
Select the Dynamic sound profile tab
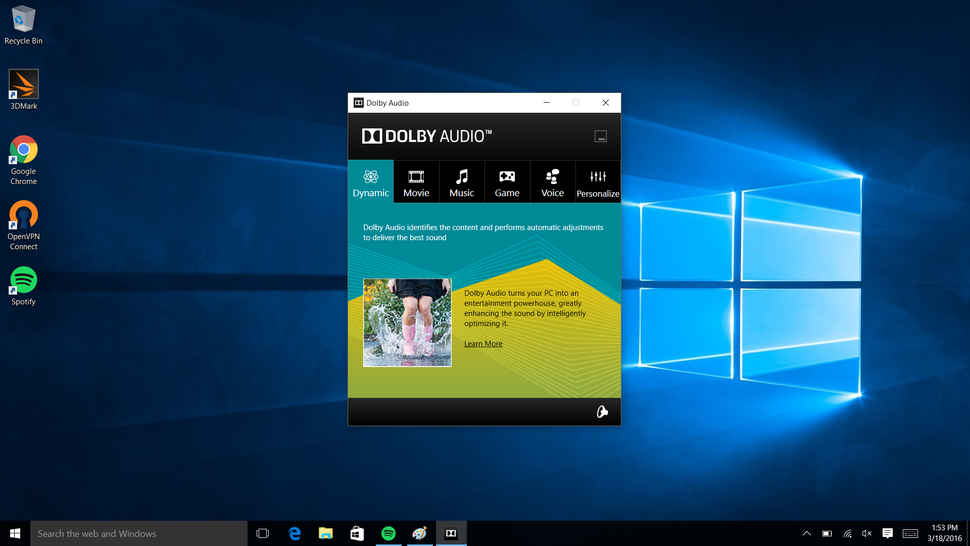coord(371,182)
